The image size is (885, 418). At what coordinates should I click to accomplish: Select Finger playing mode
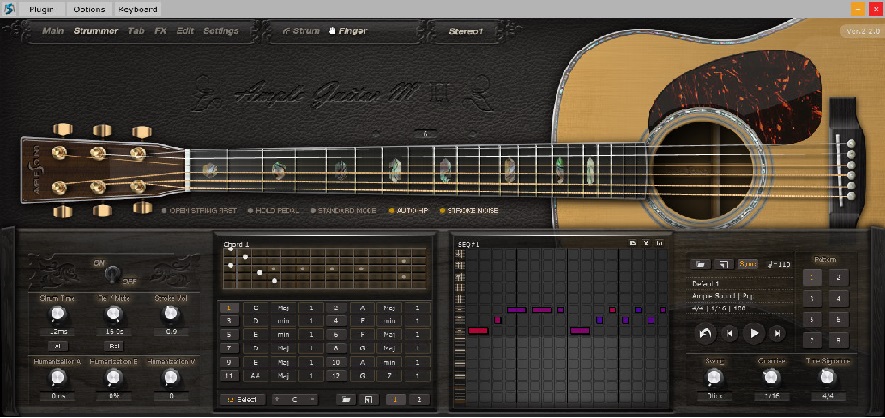pos(348,31)
